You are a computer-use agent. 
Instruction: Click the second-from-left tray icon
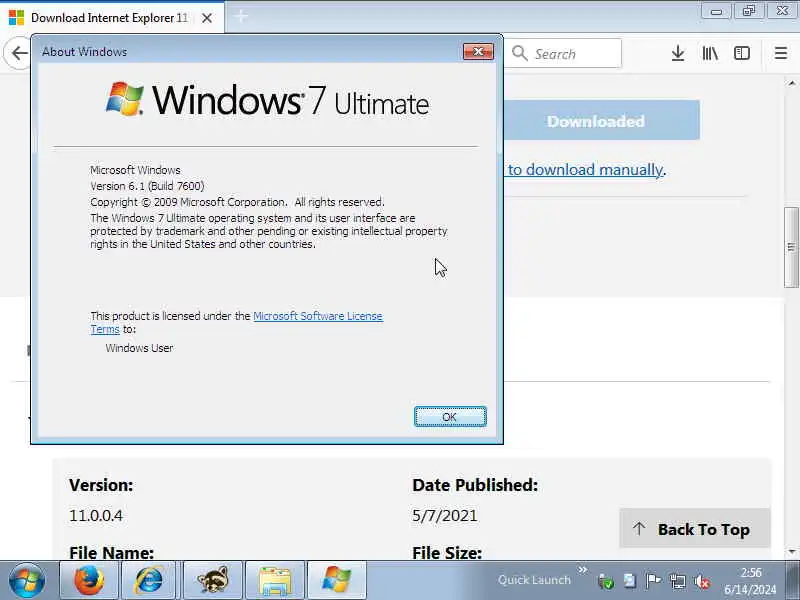tap(630, 581)
